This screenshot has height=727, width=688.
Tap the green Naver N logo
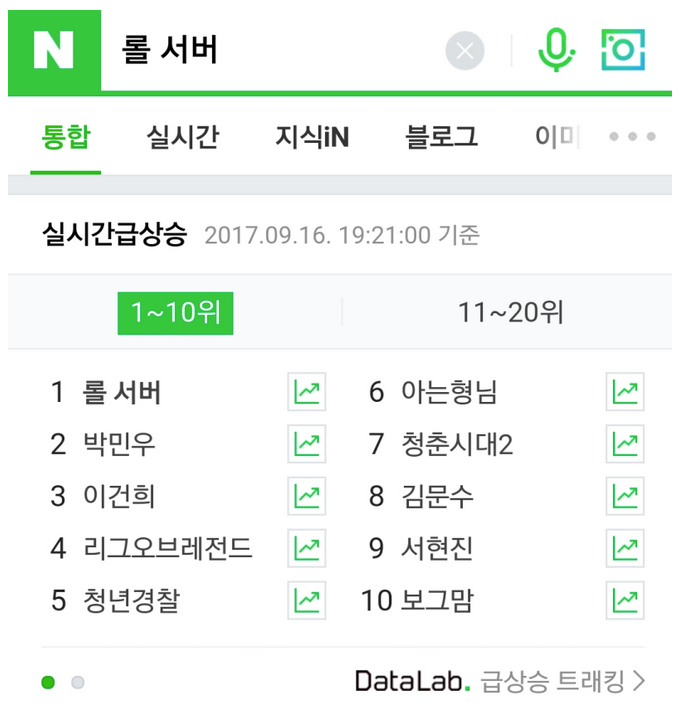[54, 50]
